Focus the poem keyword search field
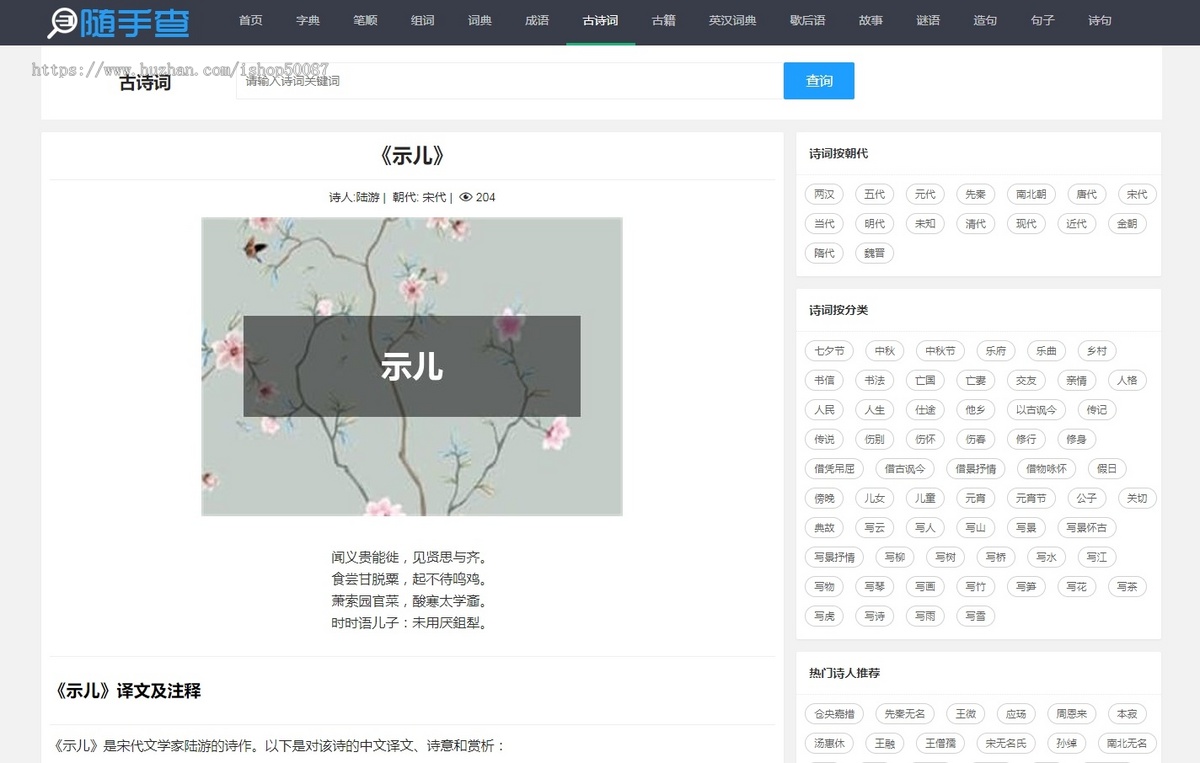Screen dimensions: 1200x763 tap(509, 81)
